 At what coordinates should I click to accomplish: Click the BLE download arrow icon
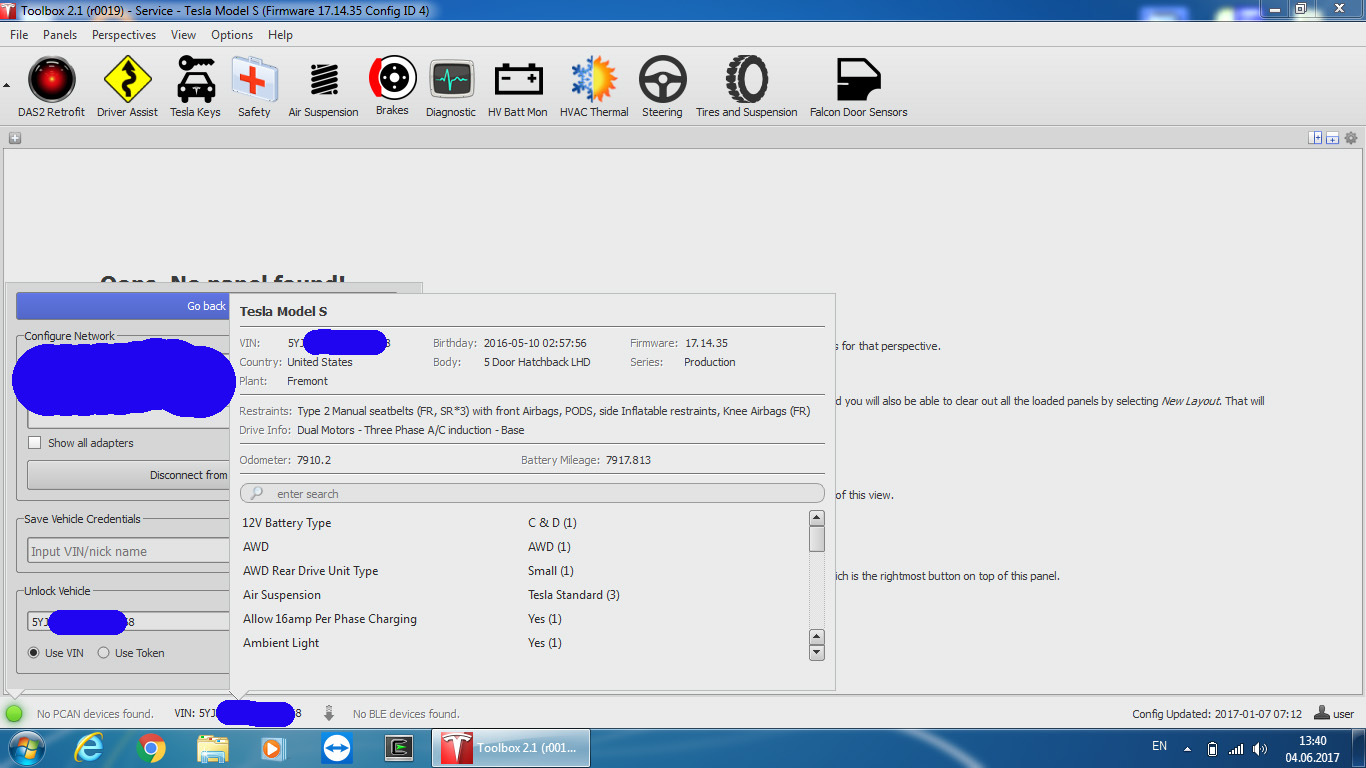pyautogui.click(x=329, y=714)
